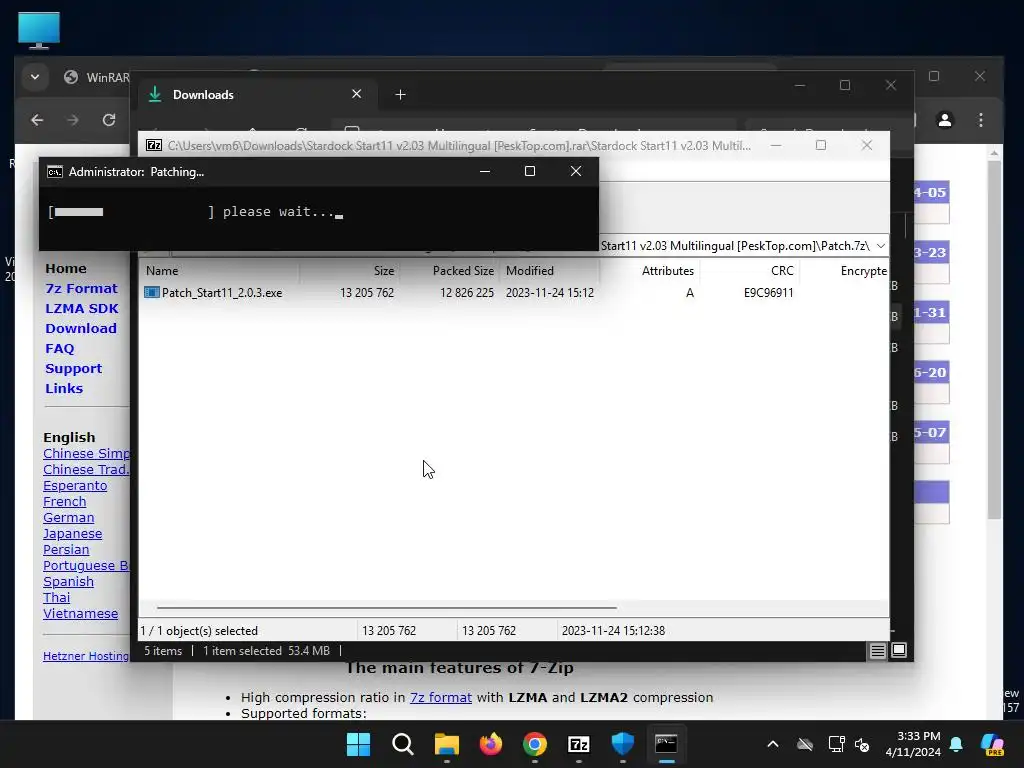Screen dimensions: 1024x768
Task: Open Windows Security shield on taskbar
Action: pyautogui.click(x=622, y=744)
